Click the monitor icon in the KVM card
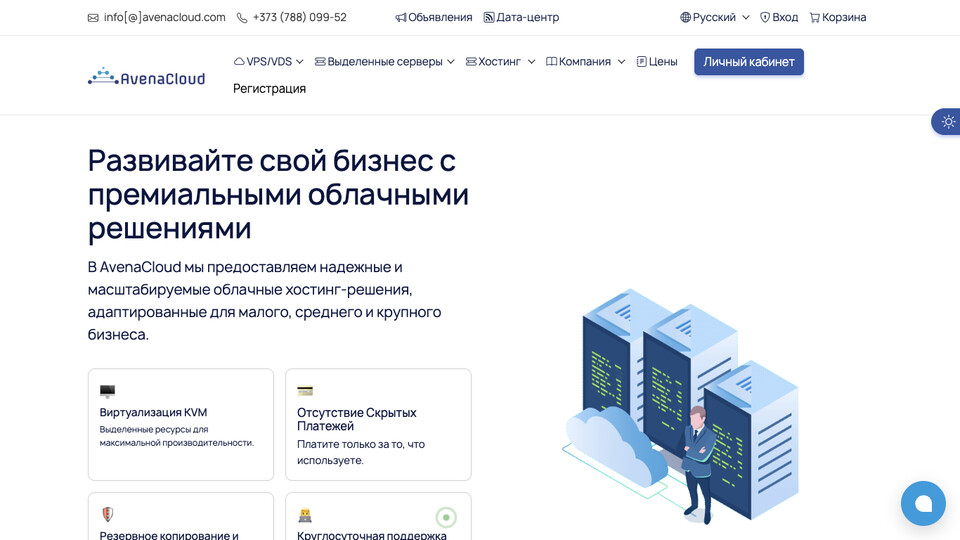 coord(107,391)
